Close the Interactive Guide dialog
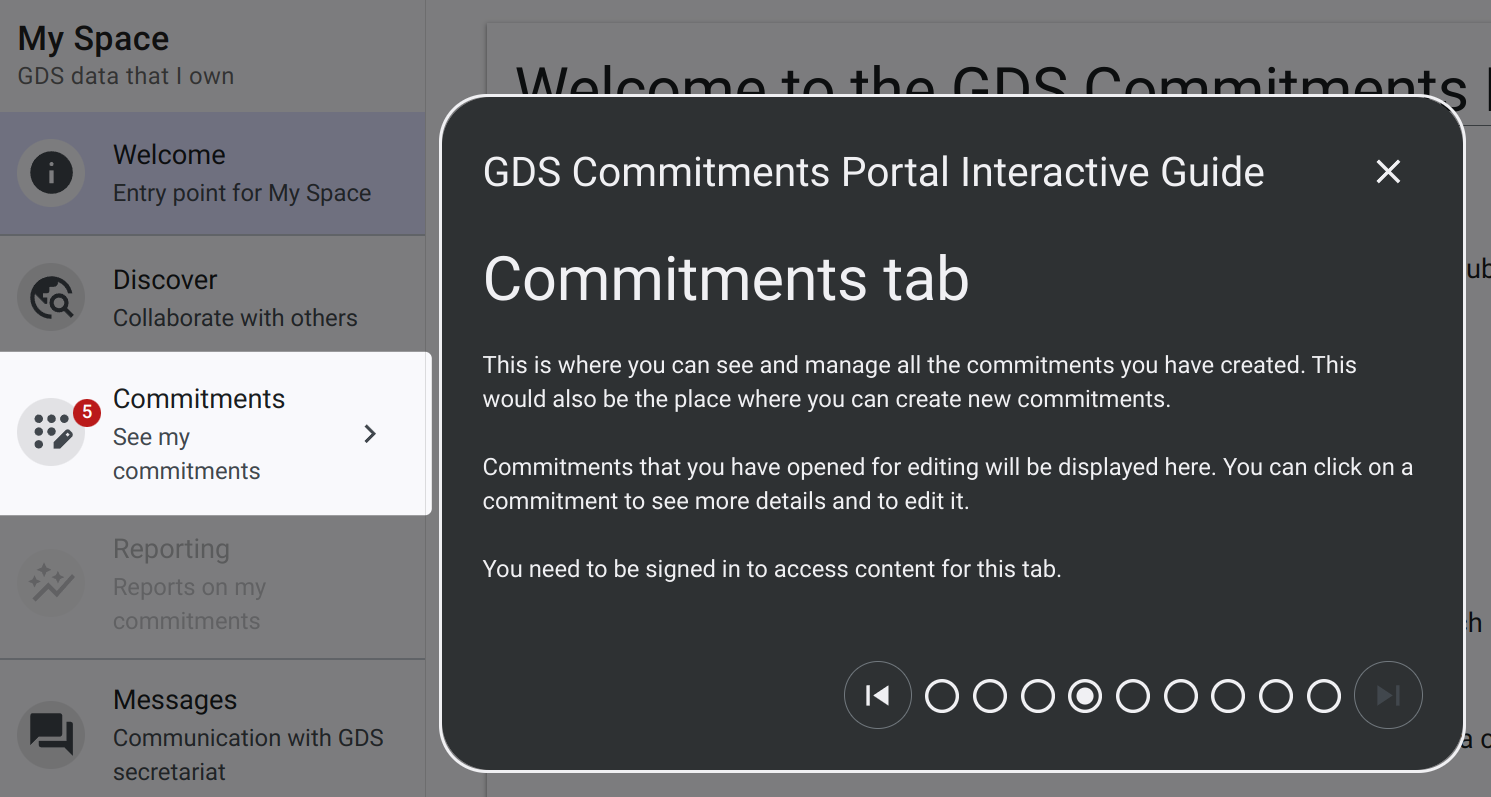Screen dimensions: 1491x797 (1388, 172)
